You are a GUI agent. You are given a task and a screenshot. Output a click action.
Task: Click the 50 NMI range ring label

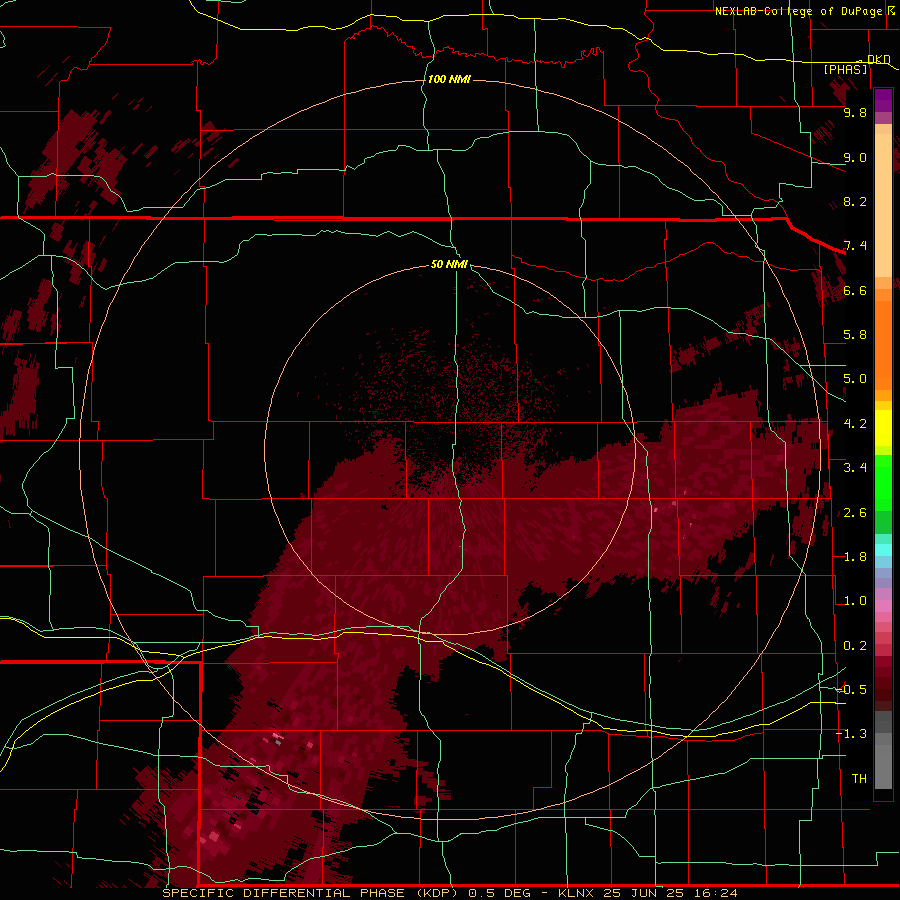449,264
